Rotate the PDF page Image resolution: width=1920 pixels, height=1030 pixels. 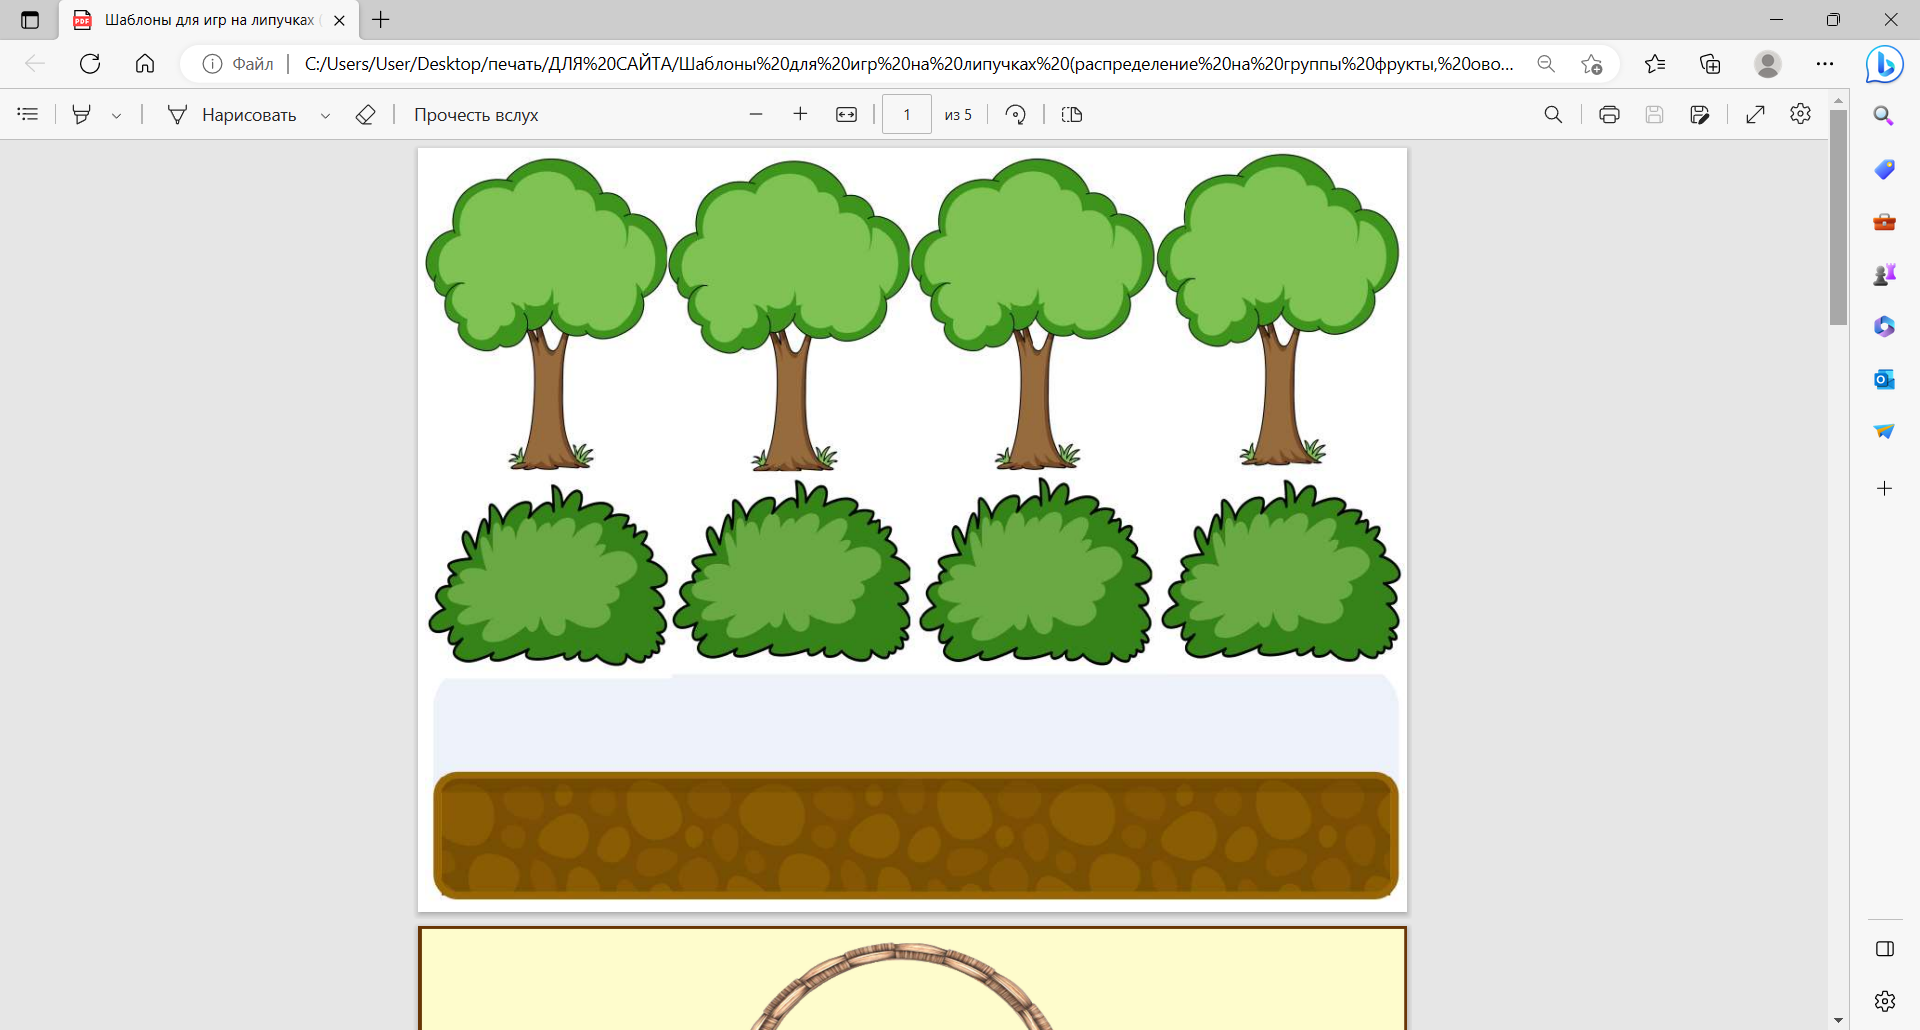tap(1016, 115)
